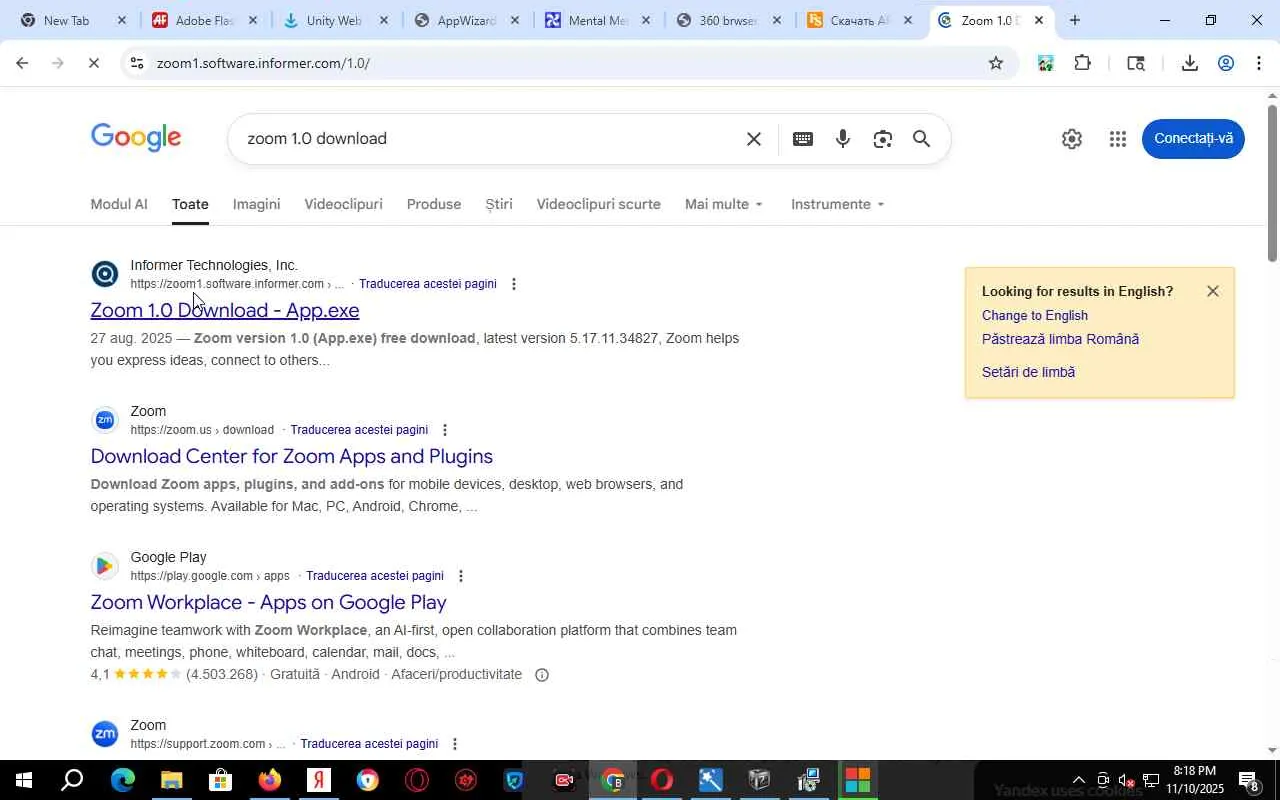This screenshot has width=1280, height=800.
Task: Open the on-screen keyboard input tool
Action: [802, 139]
